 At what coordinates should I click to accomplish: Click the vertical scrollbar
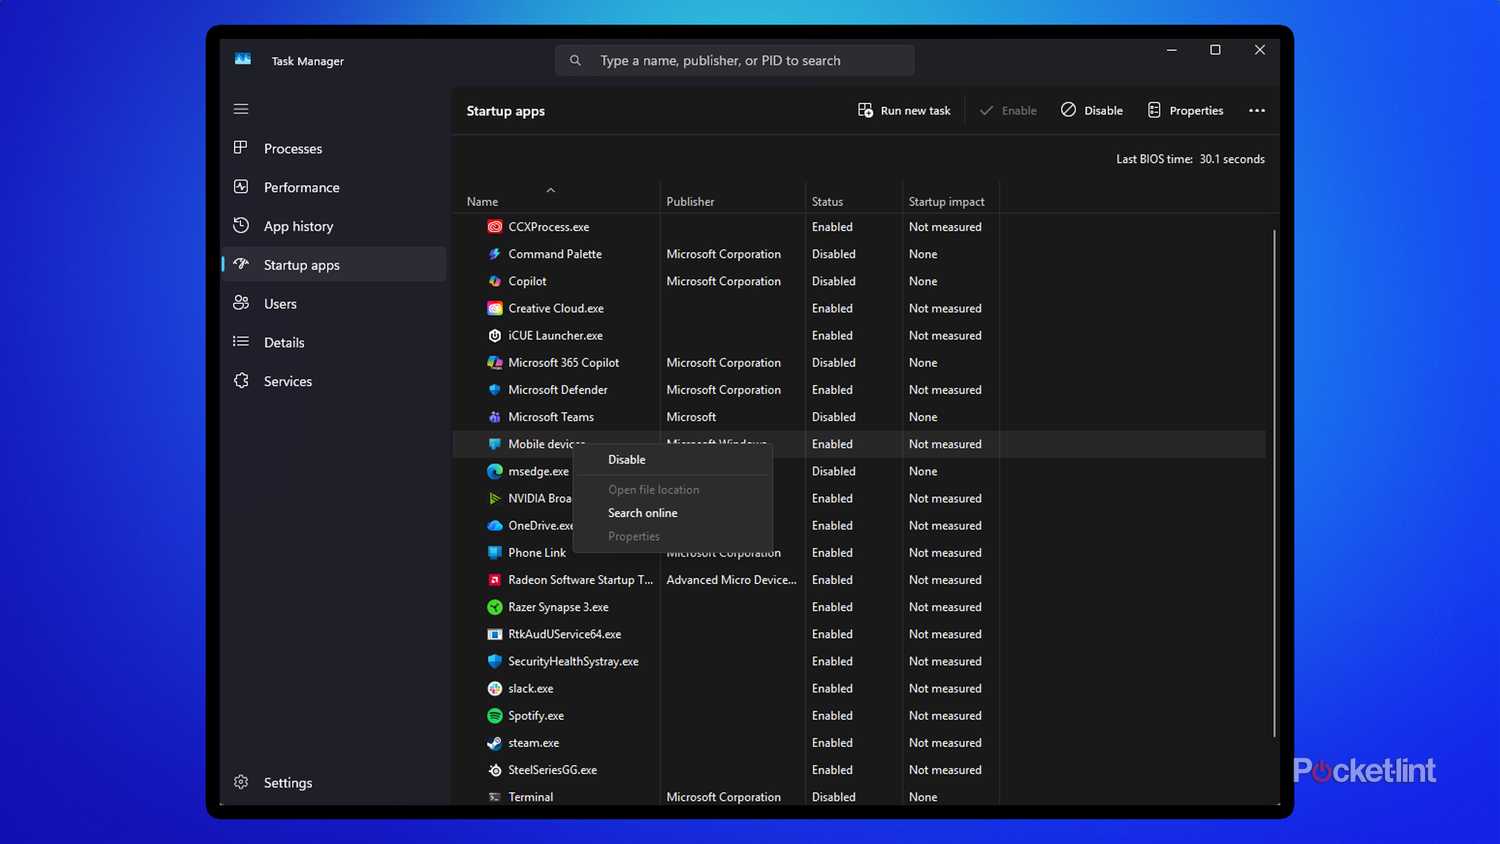1274,480
